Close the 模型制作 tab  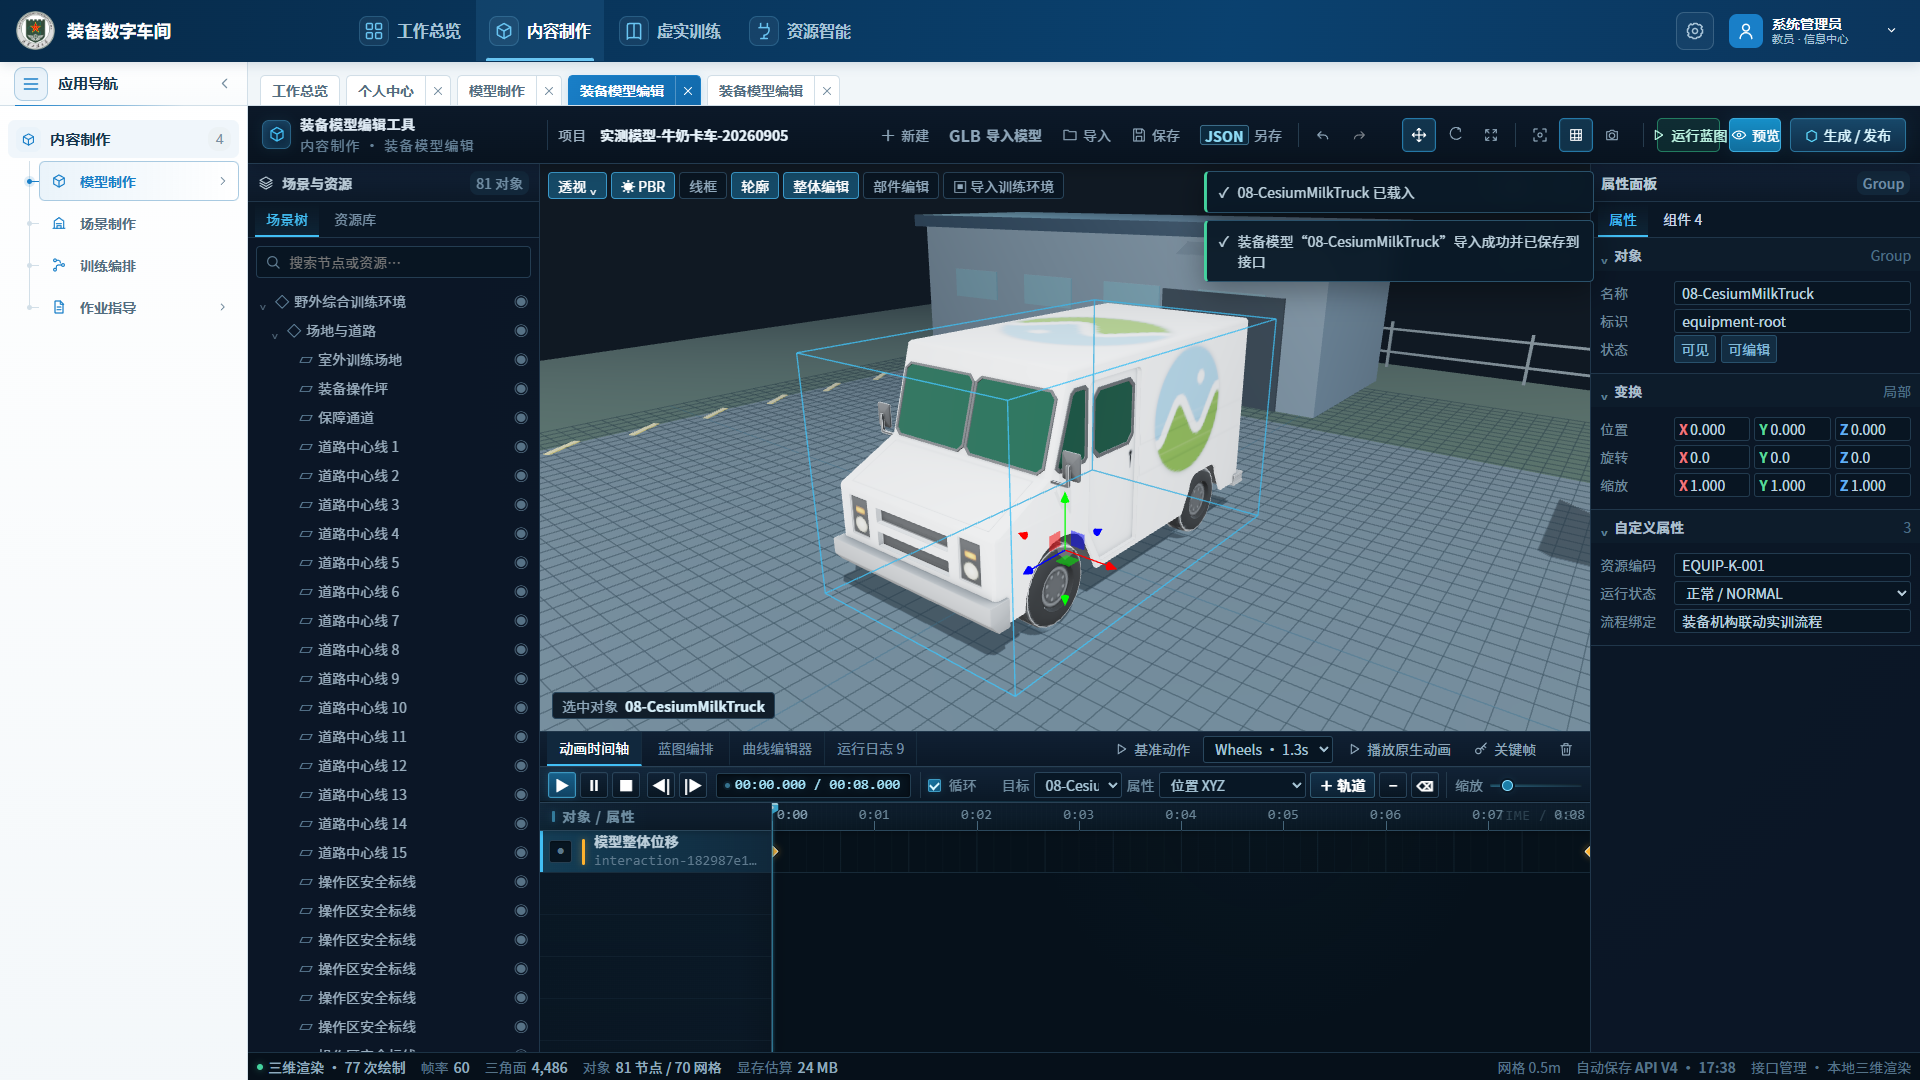point(548,91)
